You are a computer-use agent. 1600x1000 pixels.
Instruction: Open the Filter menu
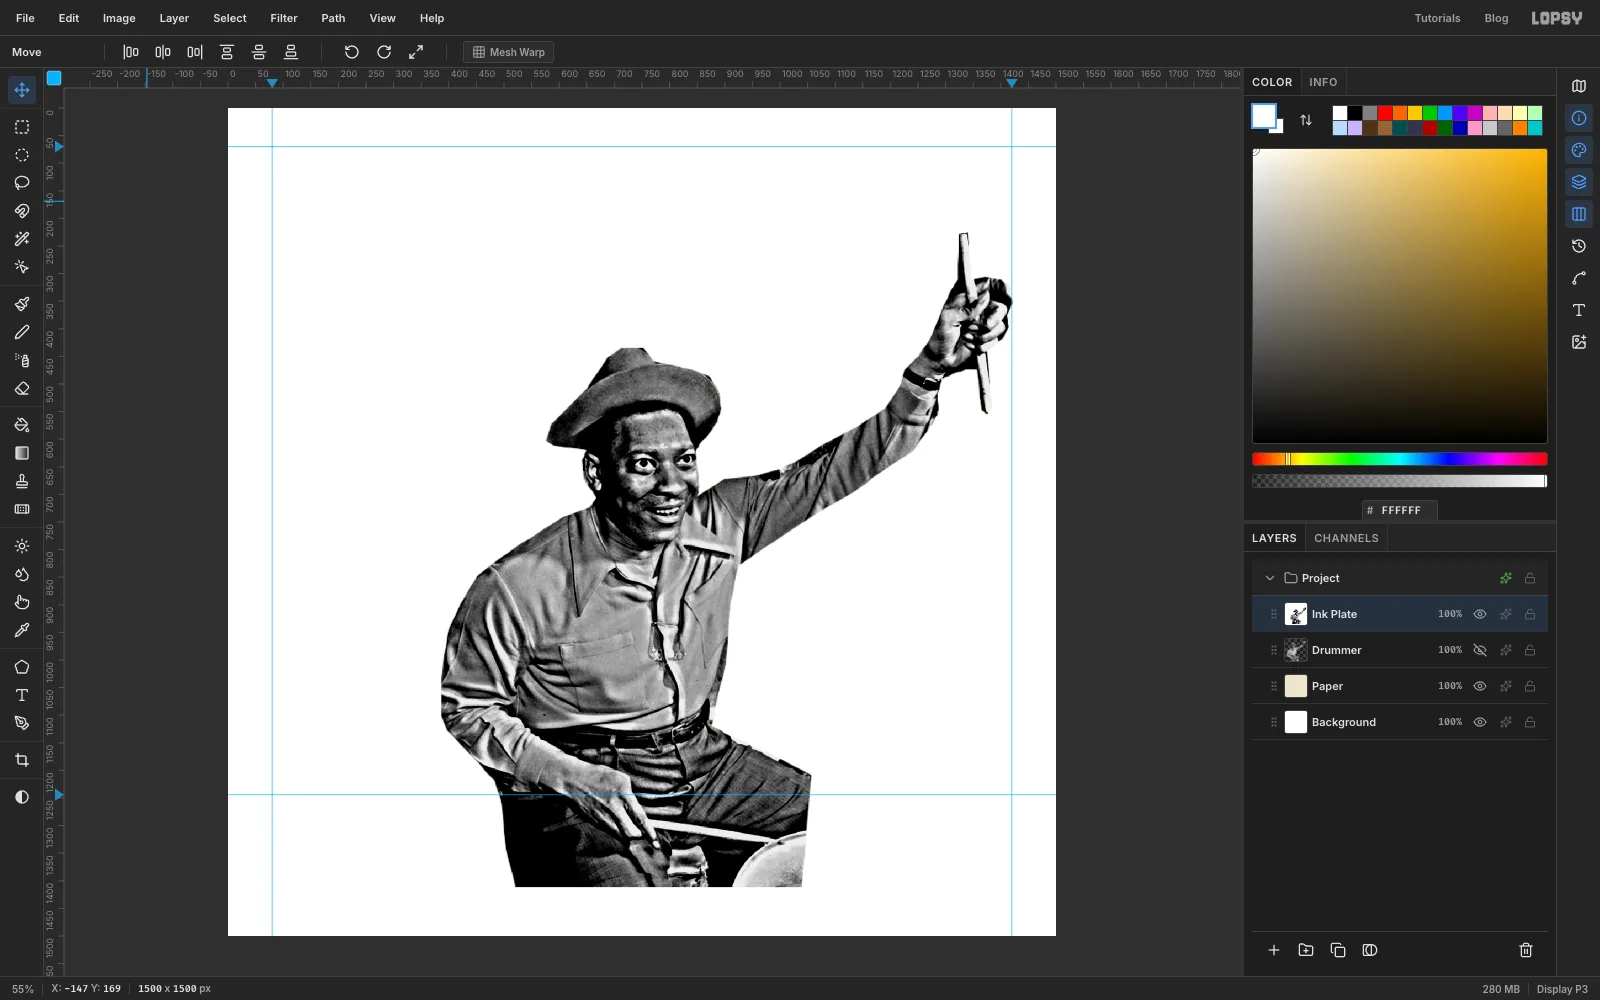(284, 18)
